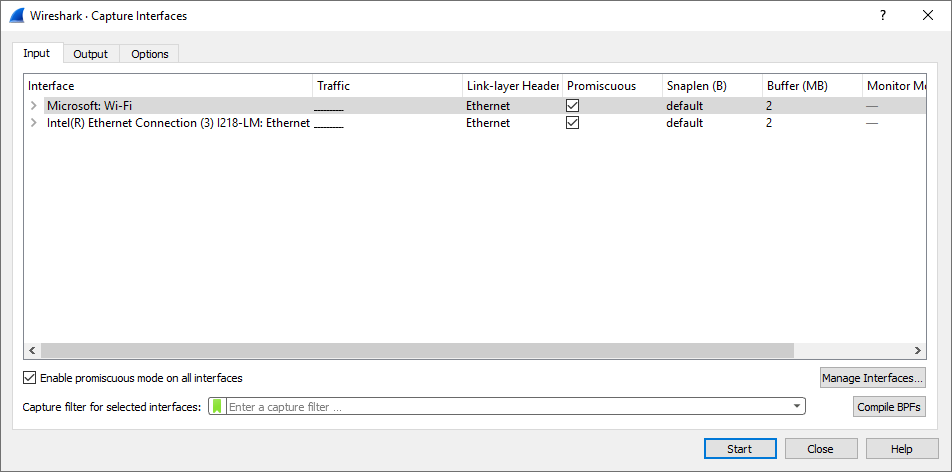Click the Traffic column header

[x=387, y=86]
